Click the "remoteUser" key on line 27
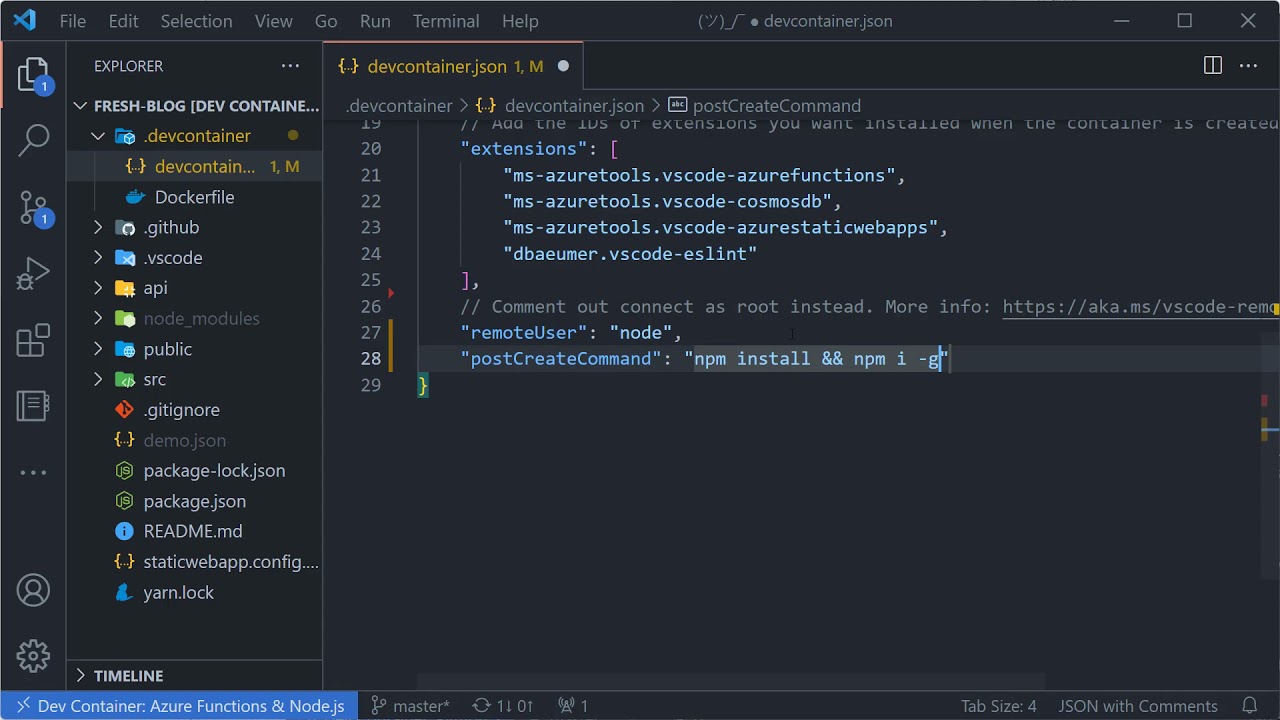Viewport: 1280px width, 720px height. tap(523, 333)
